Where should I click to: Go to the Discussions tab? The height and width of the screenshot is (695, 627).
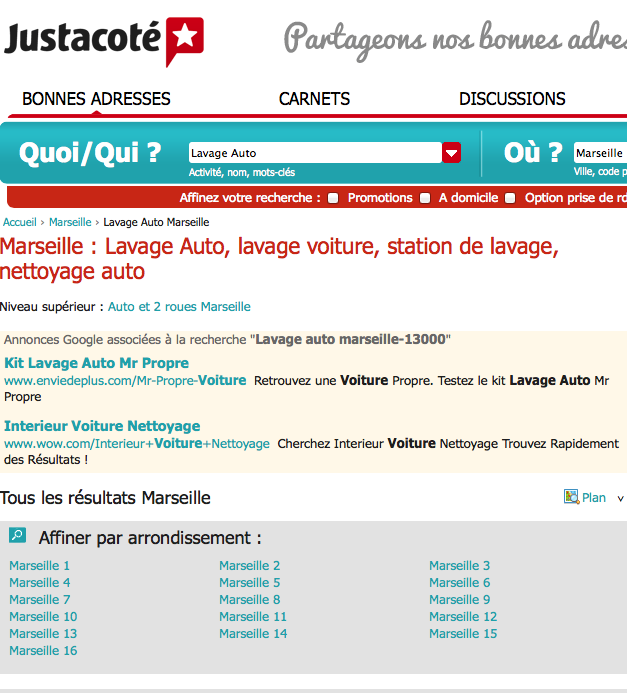coord(512,99)
